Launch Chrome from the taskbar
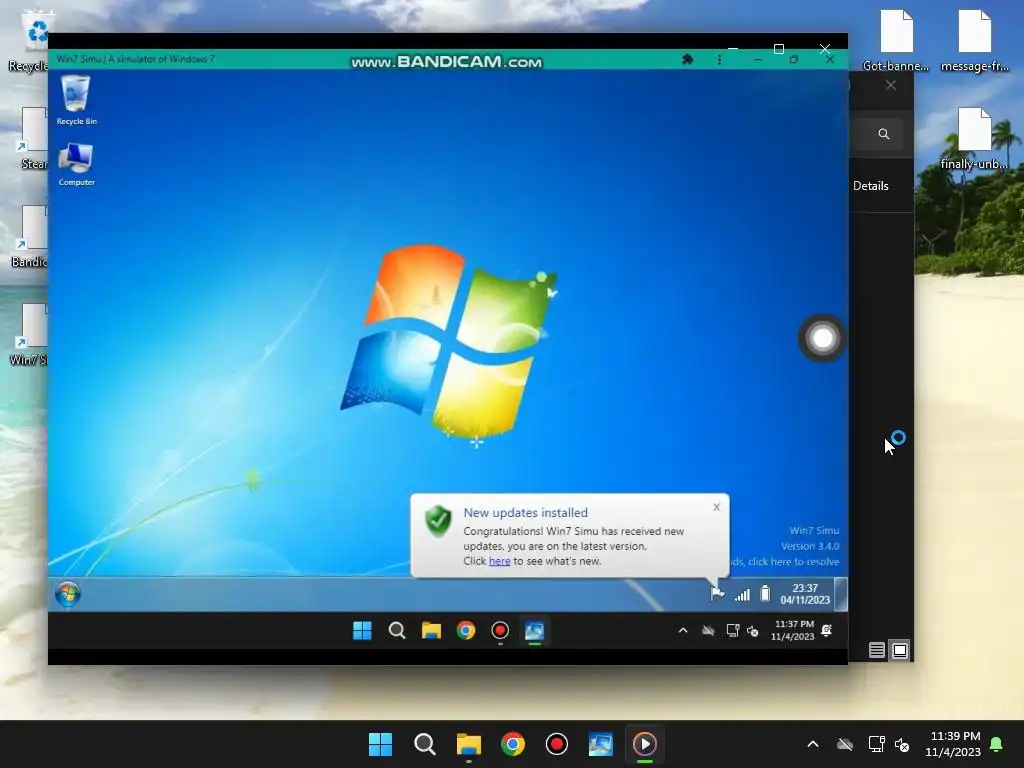 click(513, 744)
